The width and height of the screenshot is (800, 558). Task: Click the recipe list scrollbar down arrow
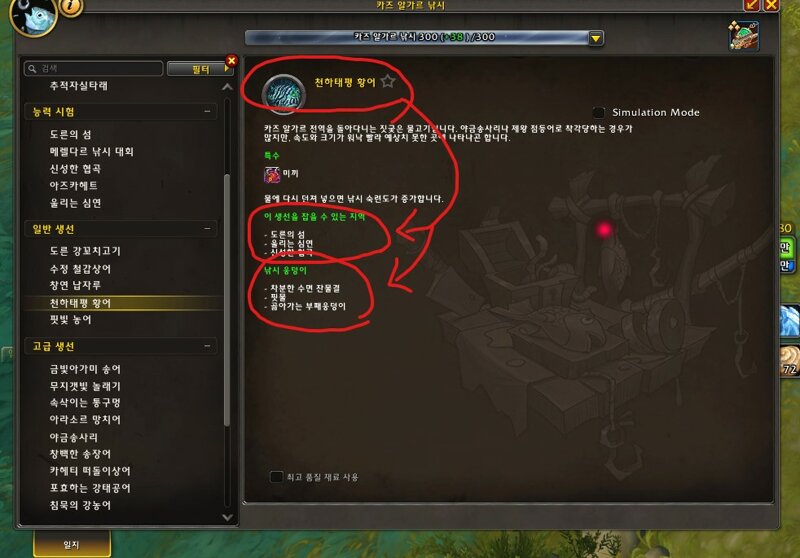228,517
